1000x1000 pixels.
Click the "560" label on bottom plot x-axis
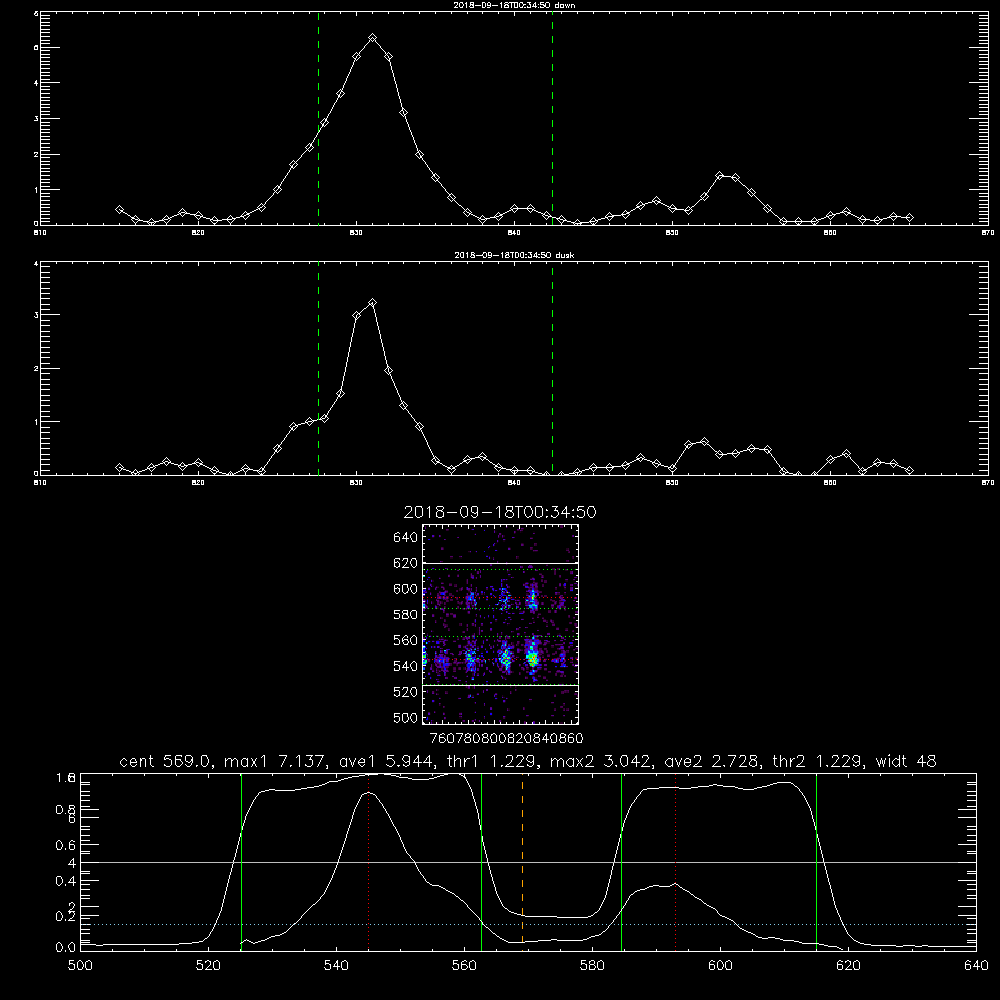tap(464, 966)
